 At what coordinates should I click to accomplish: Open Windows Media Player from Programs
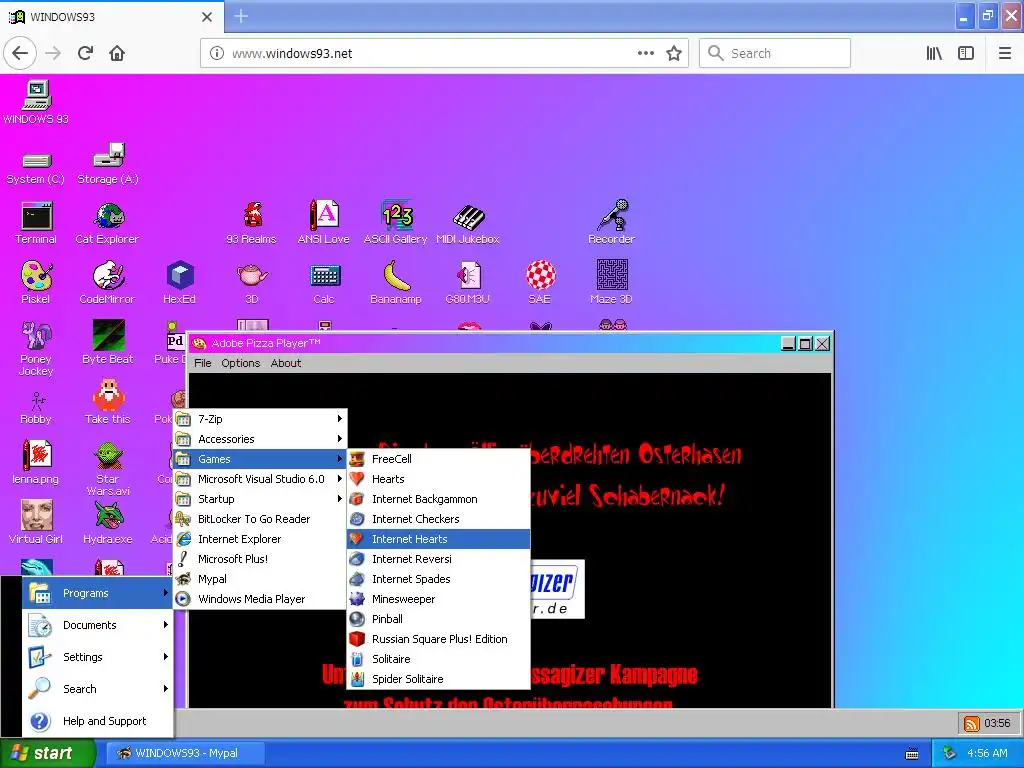coord(260,599)
